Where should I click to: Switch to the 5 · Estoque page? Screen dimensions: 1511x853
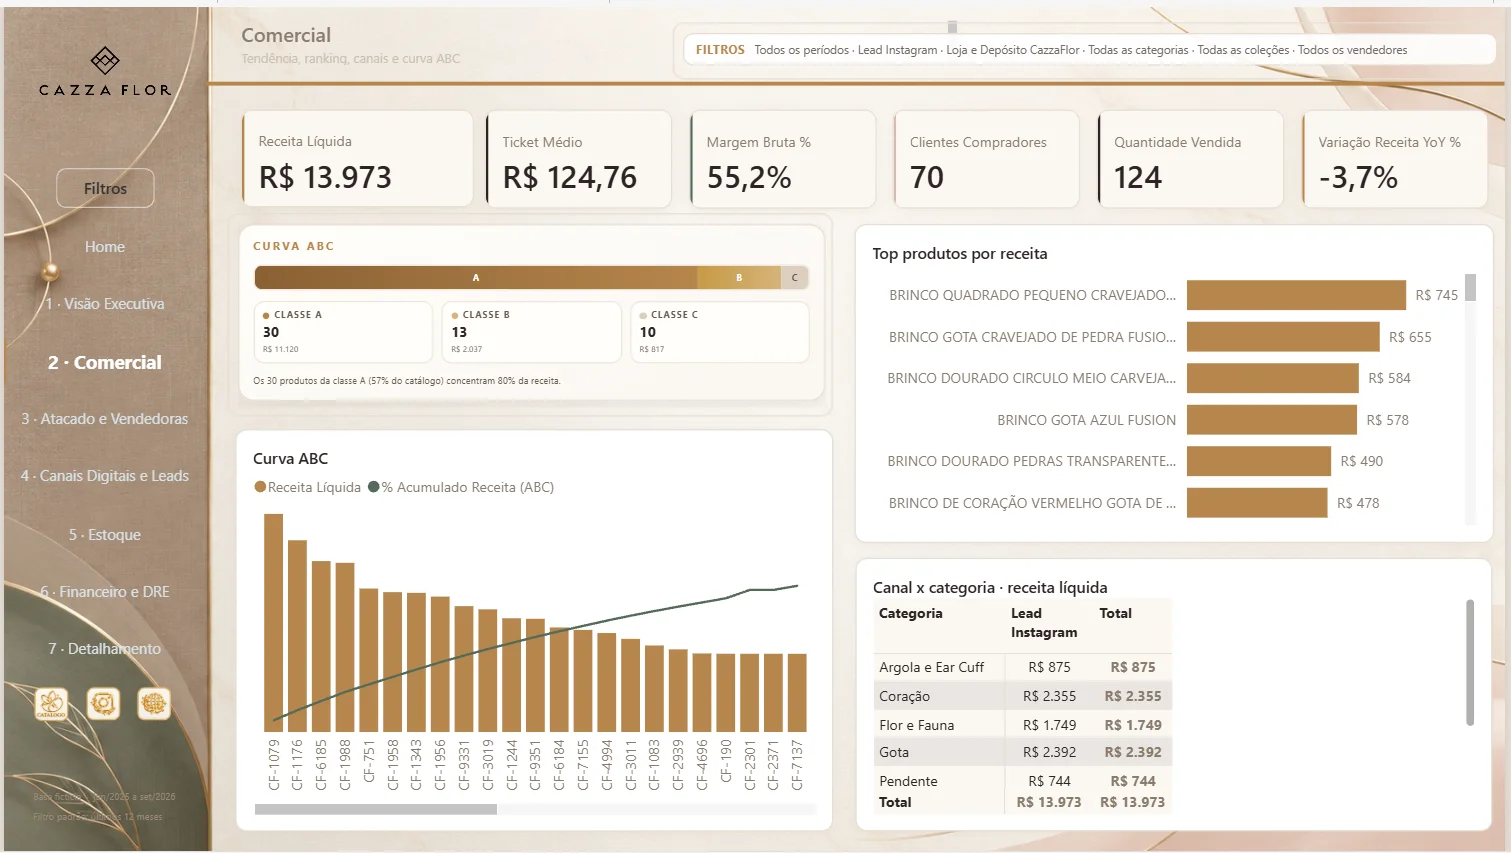[x=105, y=535]
